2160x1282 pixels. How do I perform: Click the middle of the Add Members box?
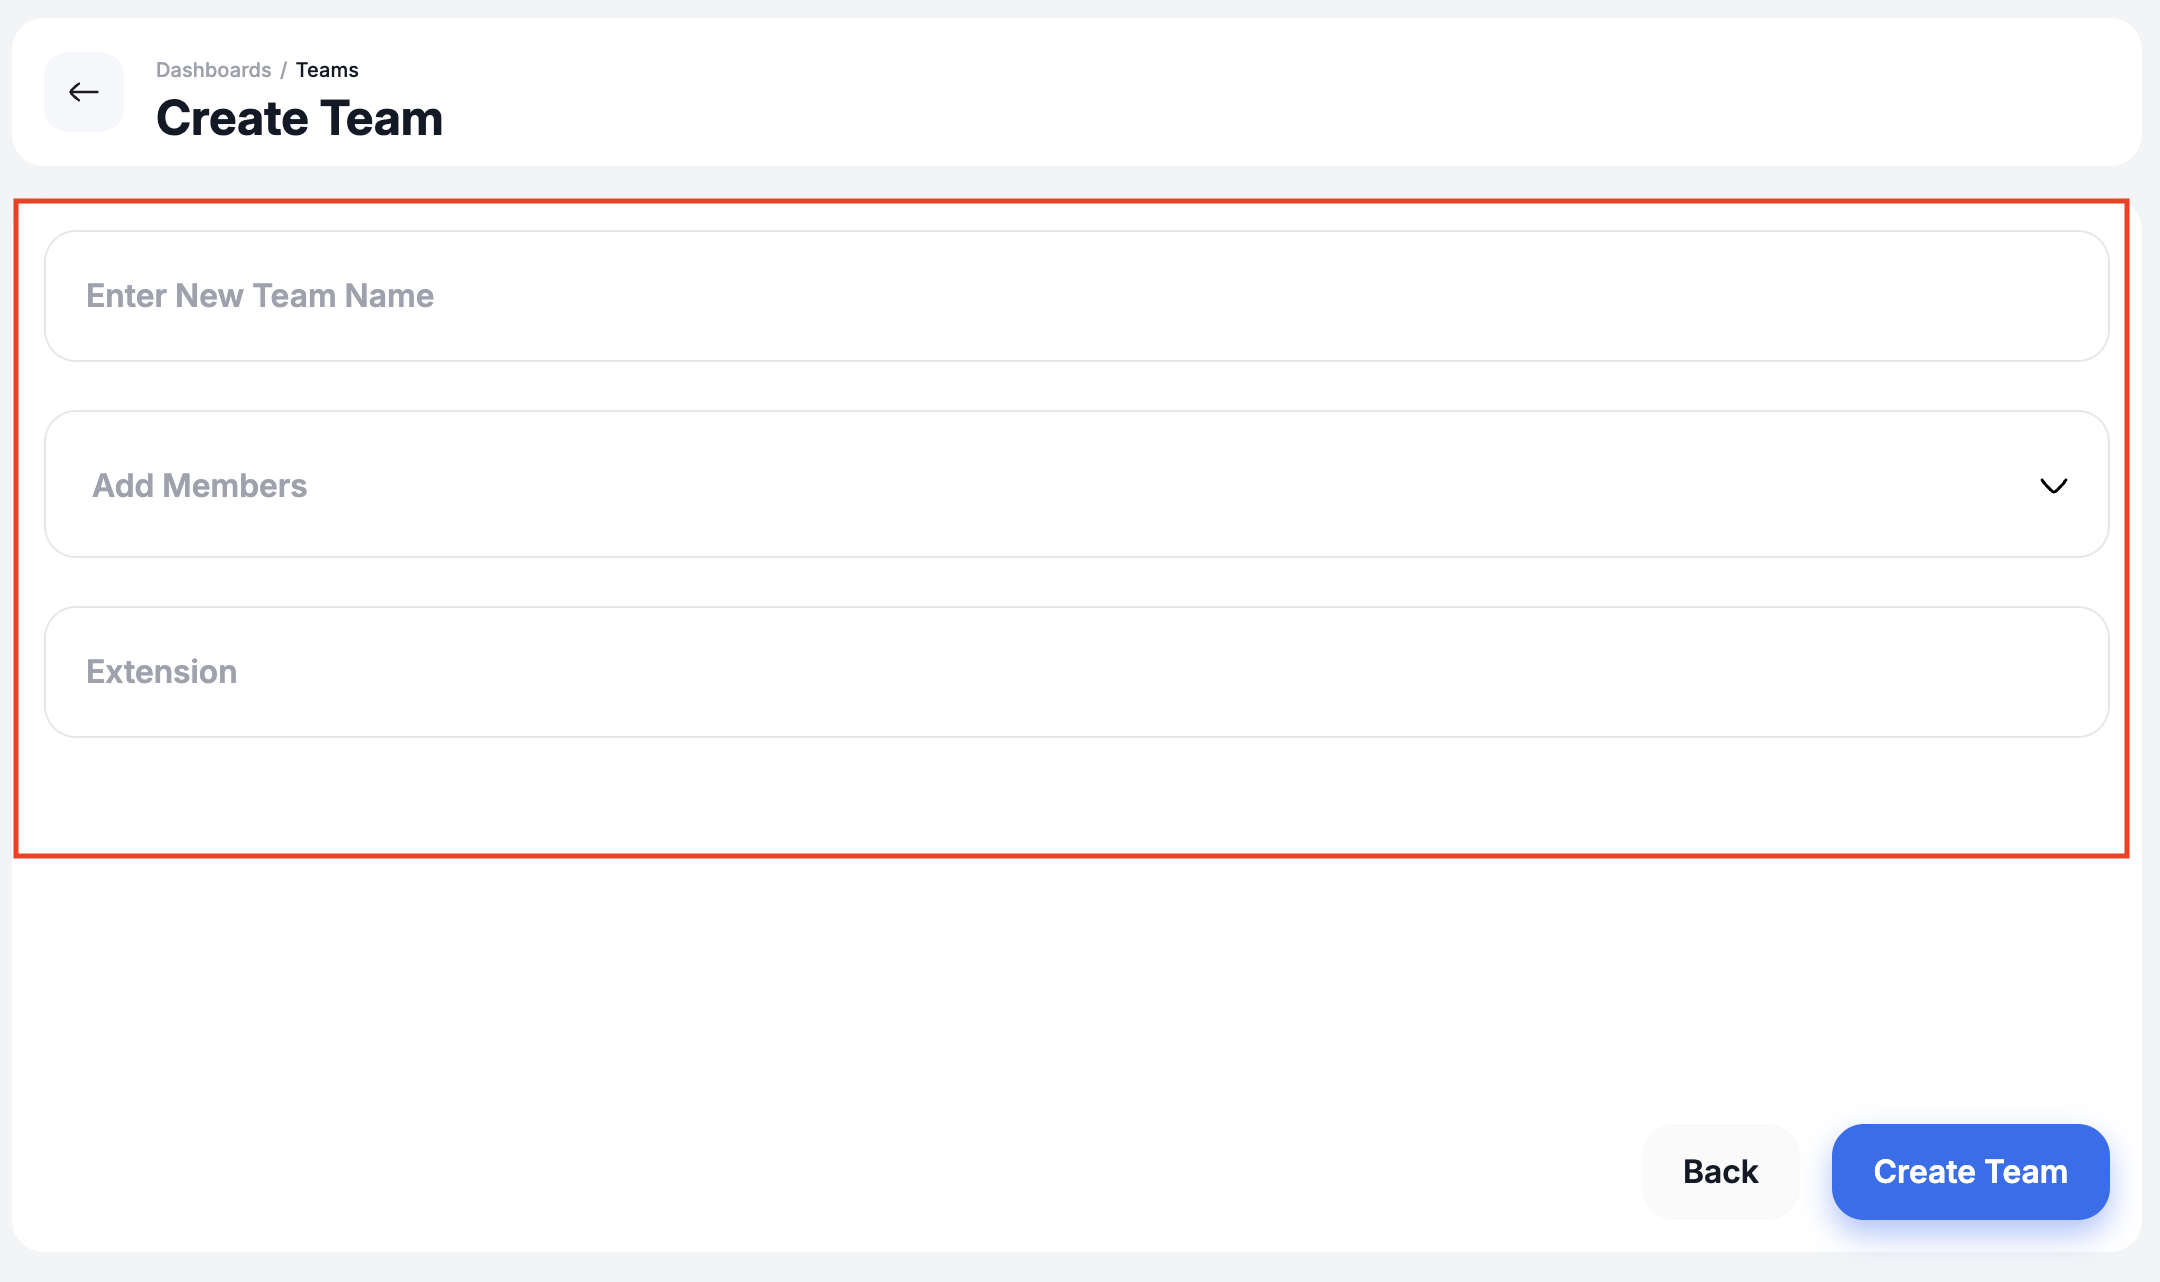tap(1077, 484)
